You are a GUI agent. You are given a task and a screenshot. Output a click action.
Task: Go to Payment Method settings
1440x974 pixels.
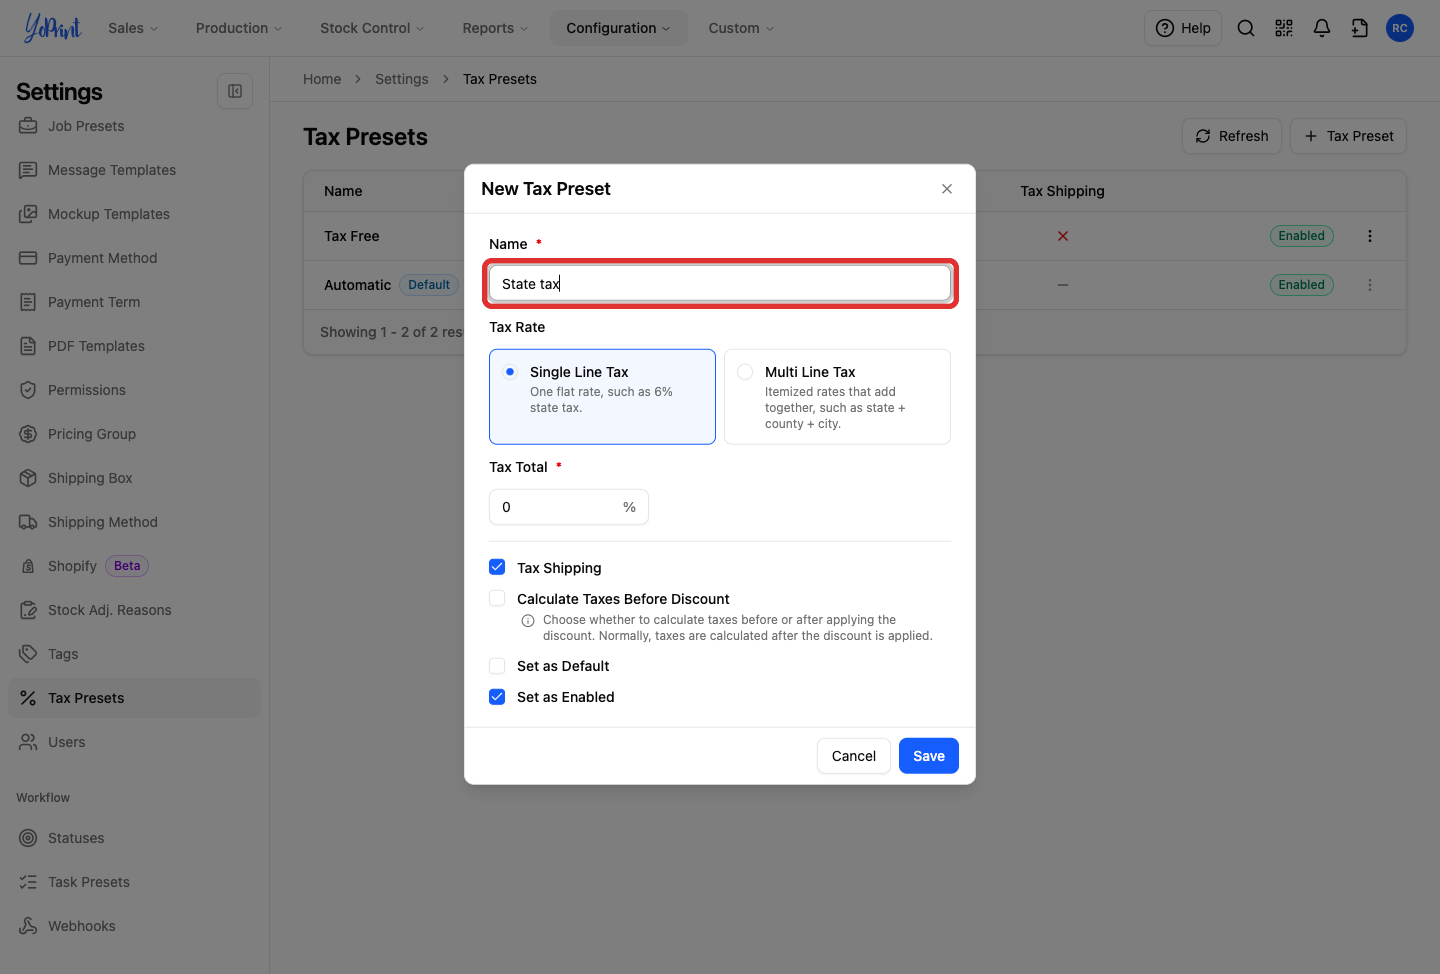tap(134, 258)
